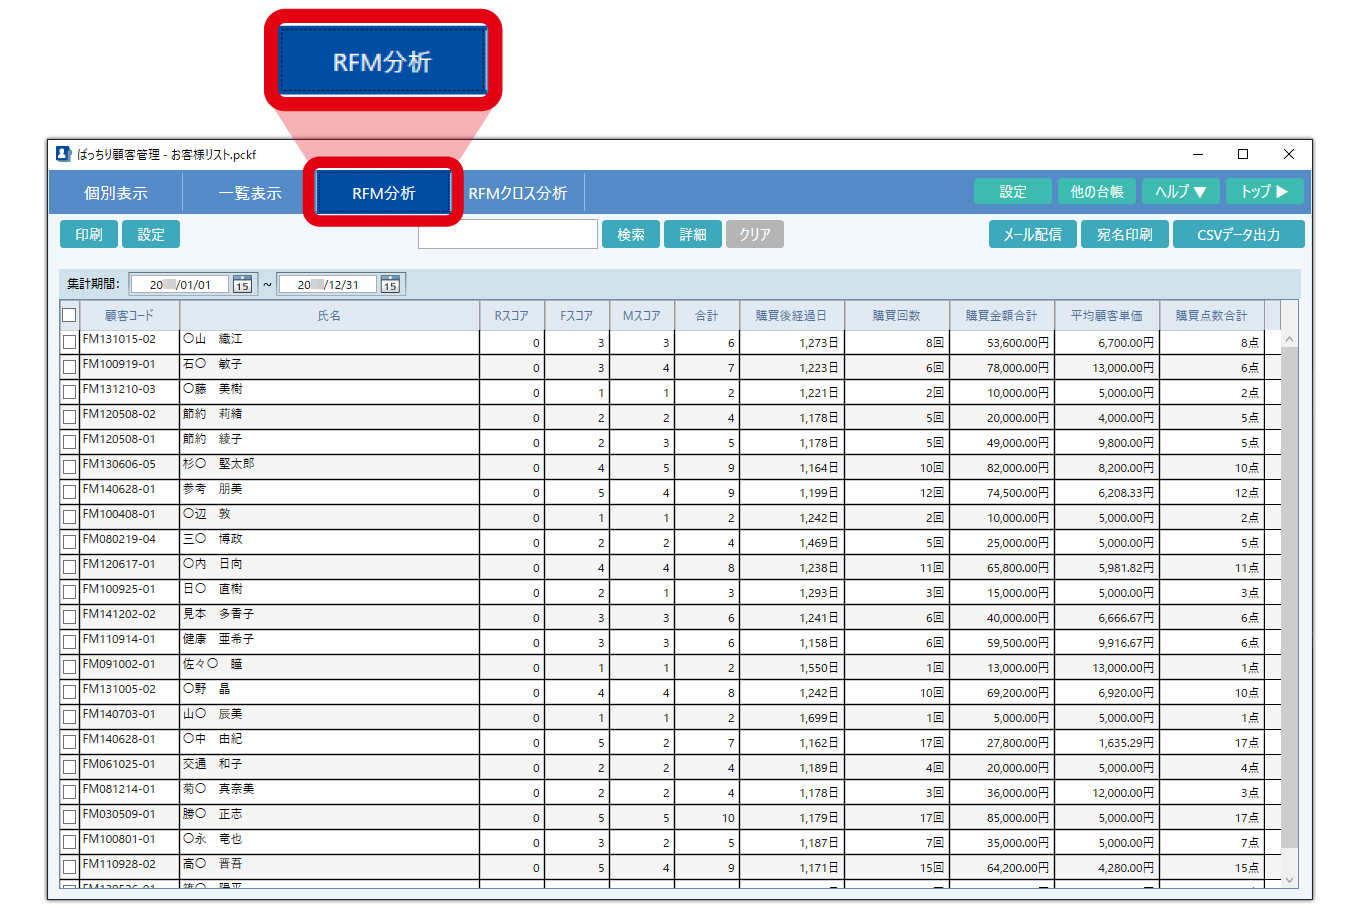This screenshot has width=1360, height=910.
Task: Open start date calendar picker icon
Action: [x=242, y=285]
